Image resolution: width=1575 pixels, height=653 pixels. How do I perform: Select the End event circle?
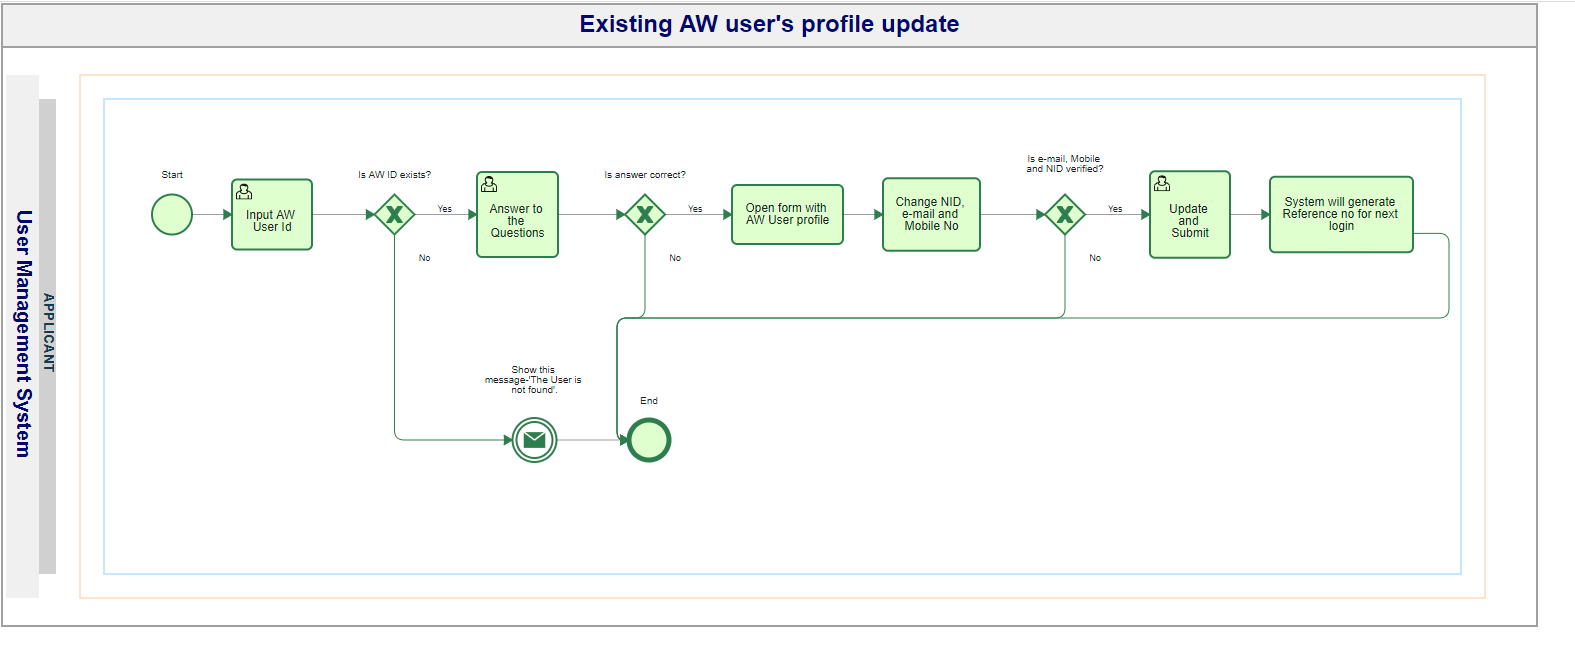pos(649,440)
